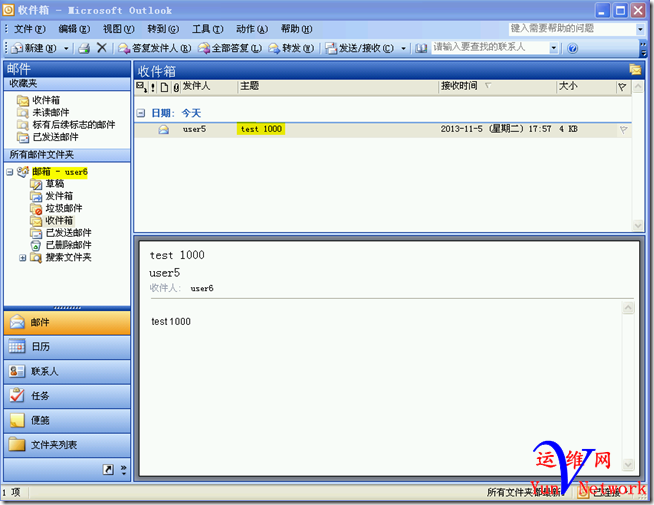
Task: Open the help question mark icon
Action: click(x=573, y=48)
